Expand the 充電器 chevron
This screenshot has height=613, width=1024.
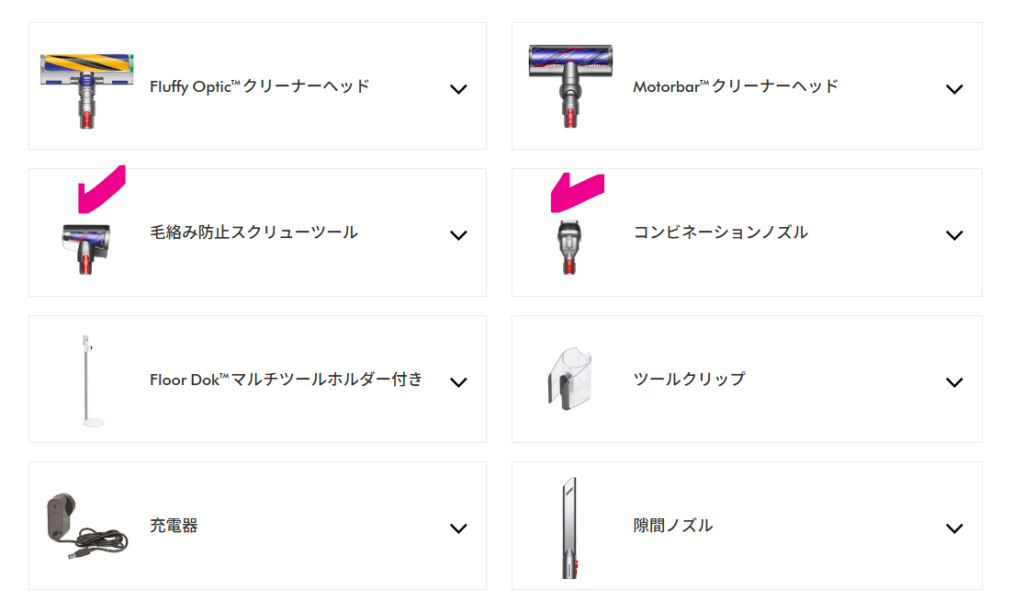click(458, 529)
